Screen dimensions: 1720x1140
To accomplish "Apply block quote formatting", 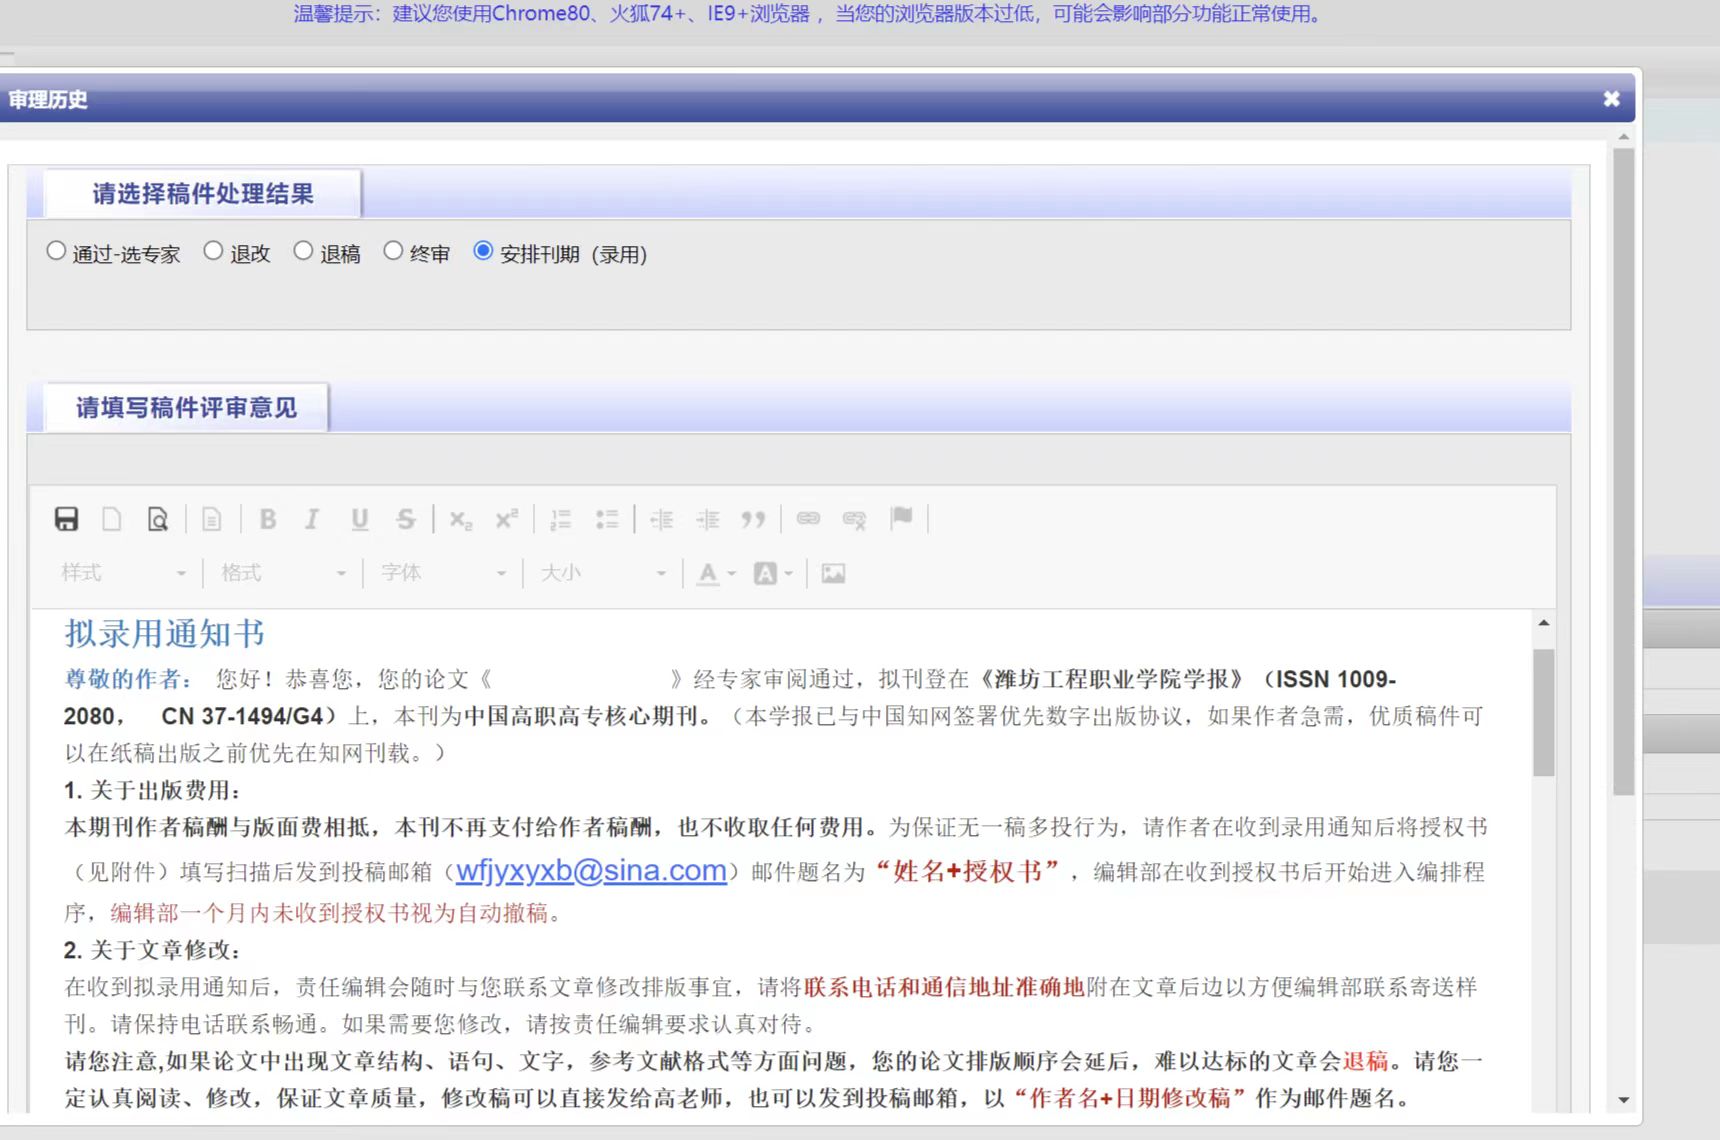I will (753, 519).
